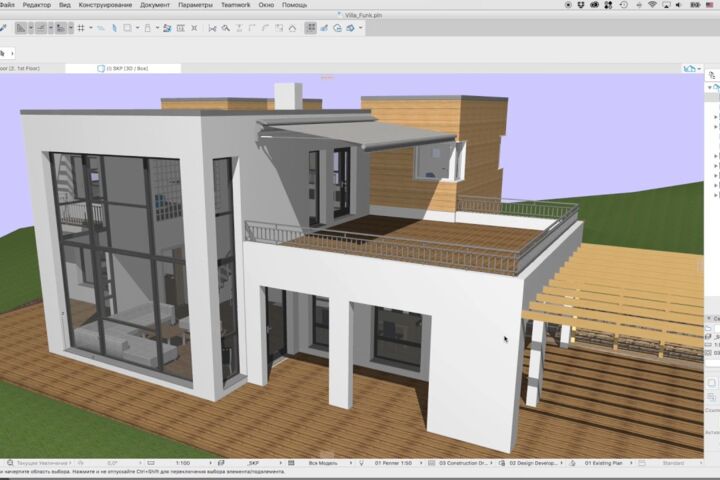Activate the highlighted floor plan grid icon
This screenshot has width=720, height=480.
310,28
